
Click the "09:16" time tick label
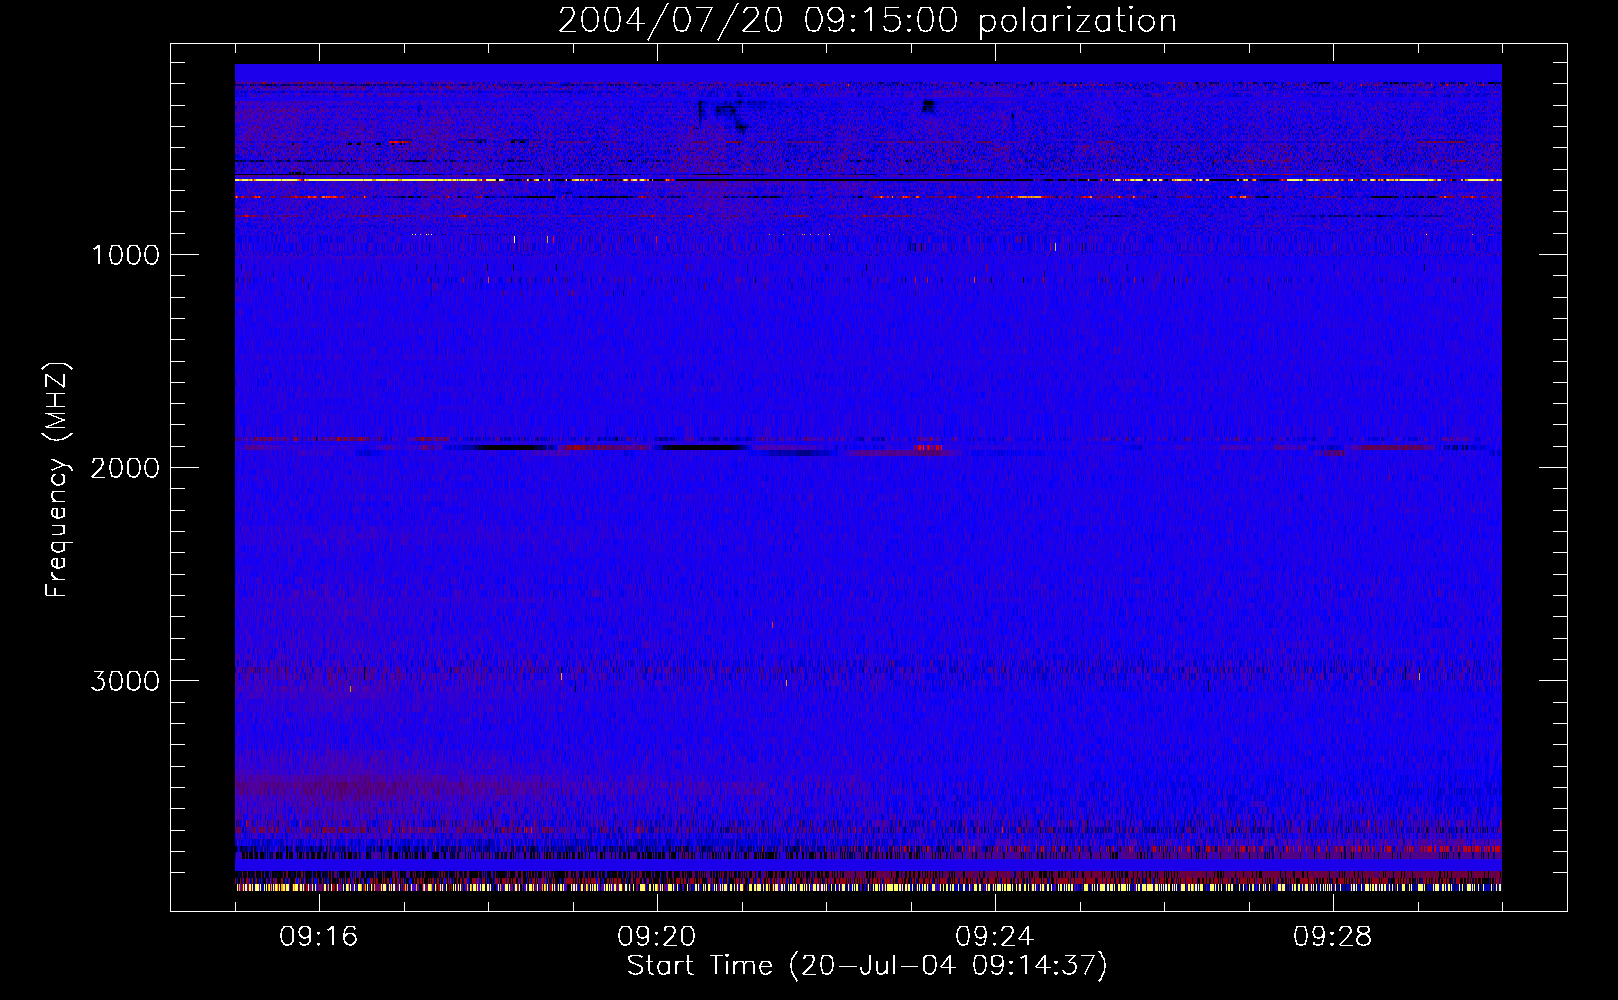[x=318, y=937]
